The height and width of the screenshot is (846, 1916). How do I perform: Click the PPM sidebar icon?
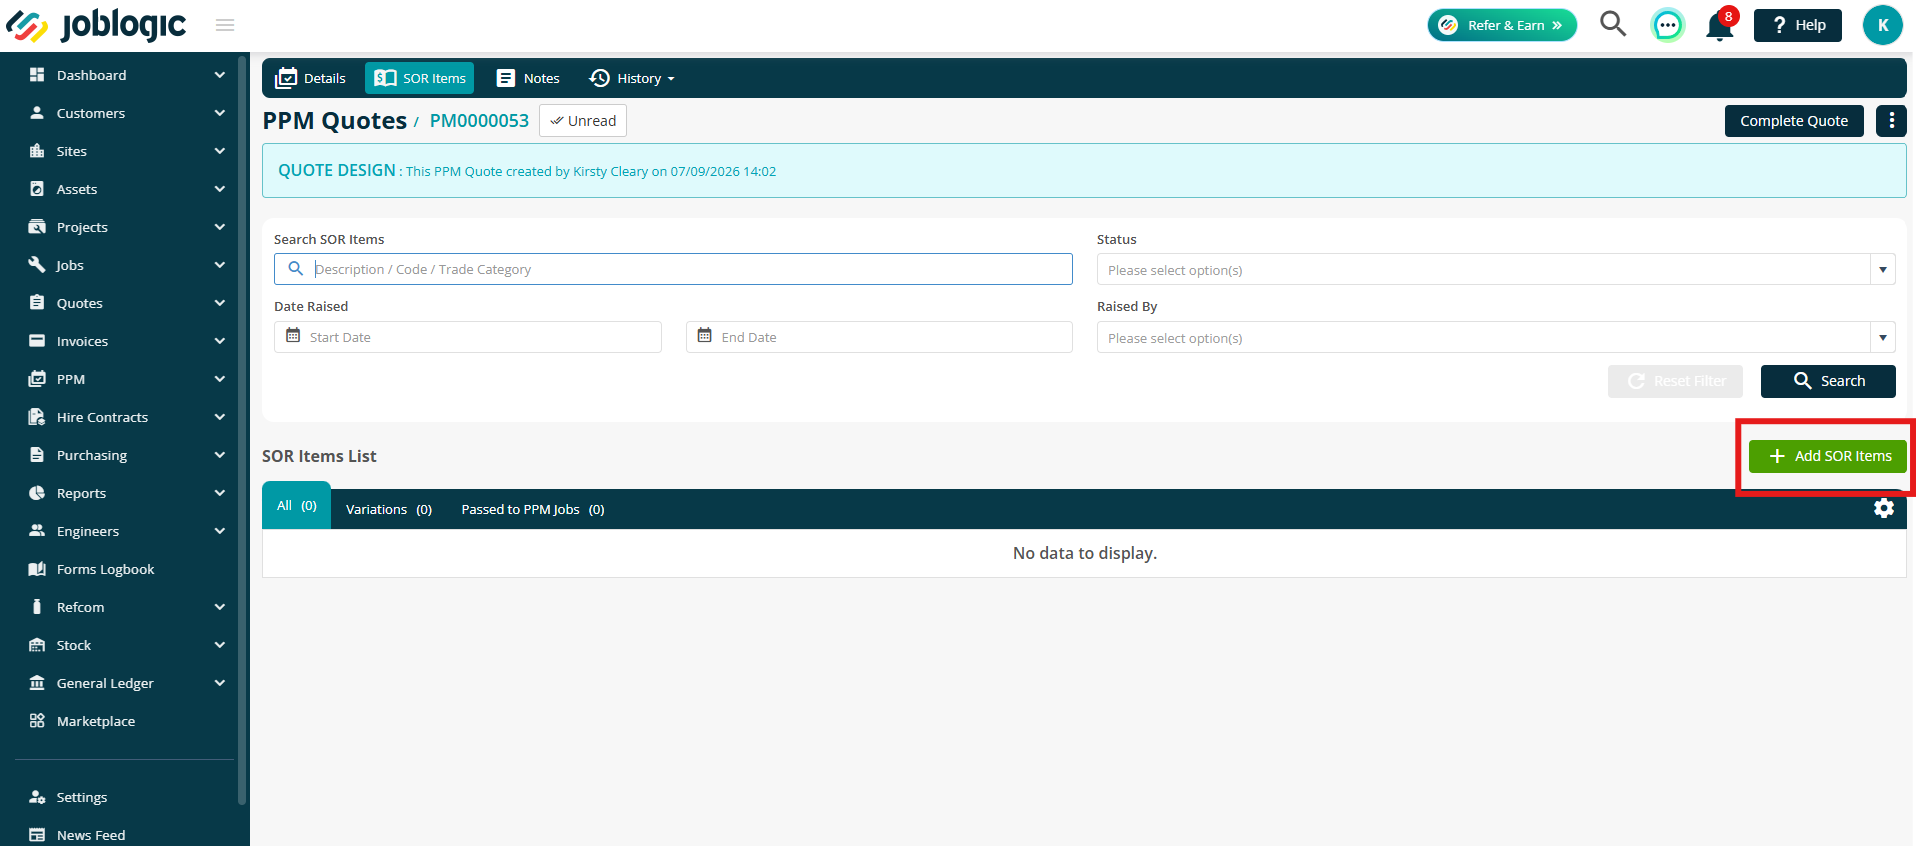coord(37,379)
